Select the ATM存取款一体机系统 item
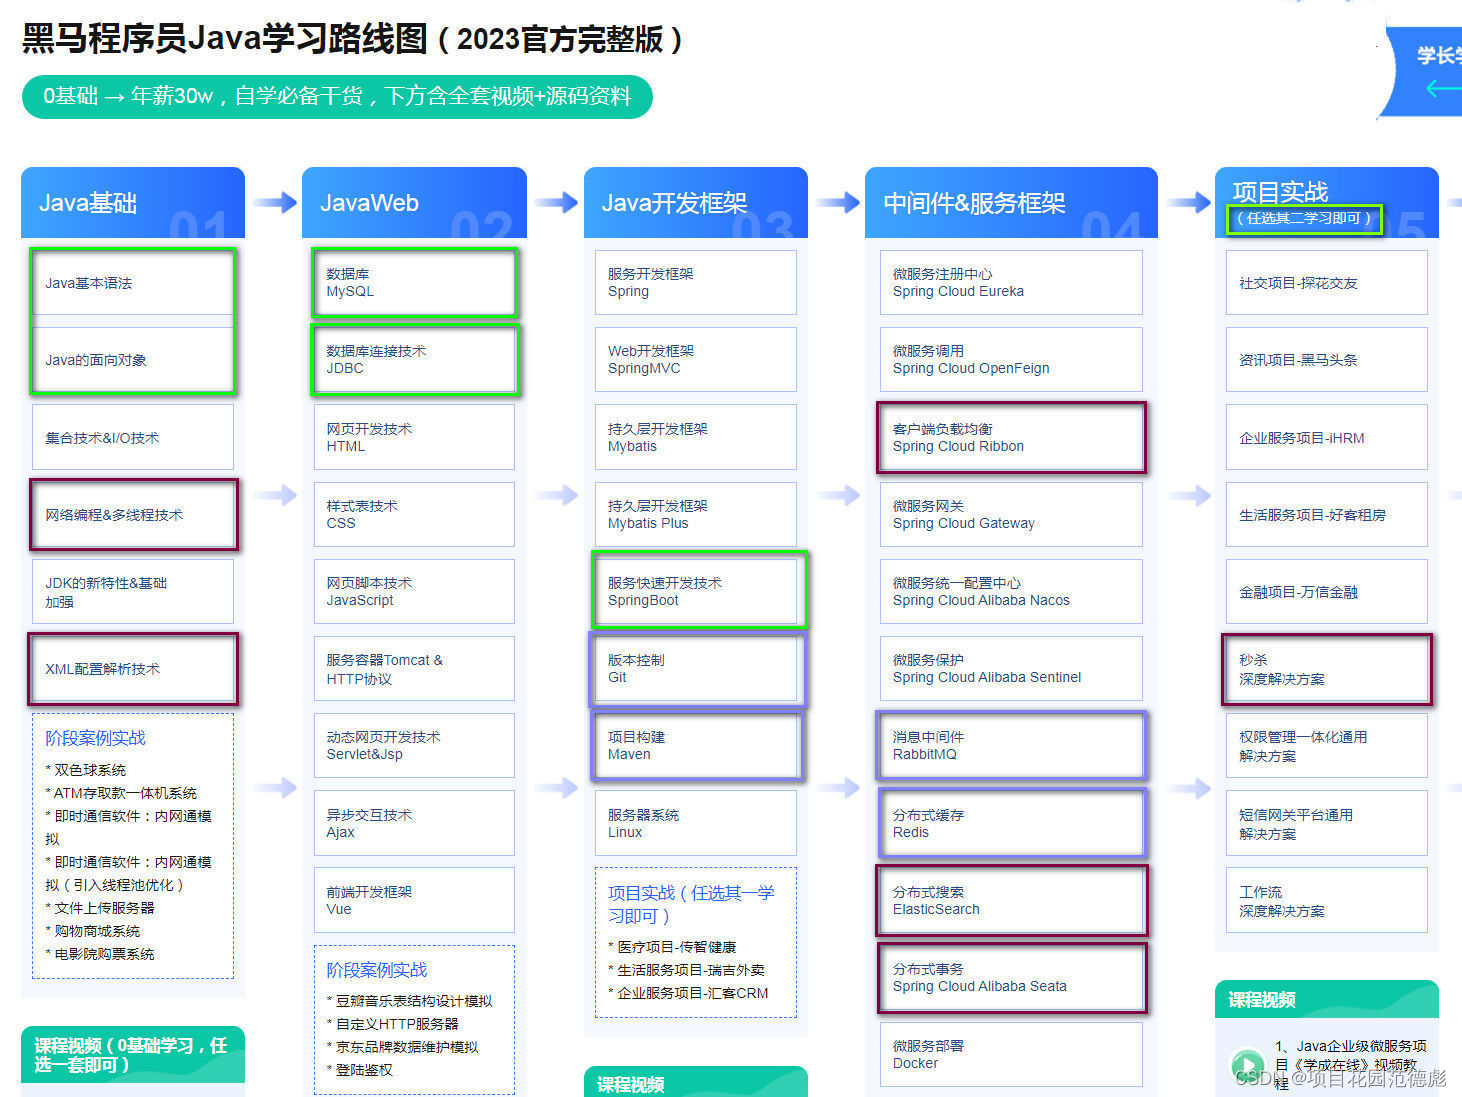The width and height of the screenshot is (1462, 1097). [x=121, y=793]
